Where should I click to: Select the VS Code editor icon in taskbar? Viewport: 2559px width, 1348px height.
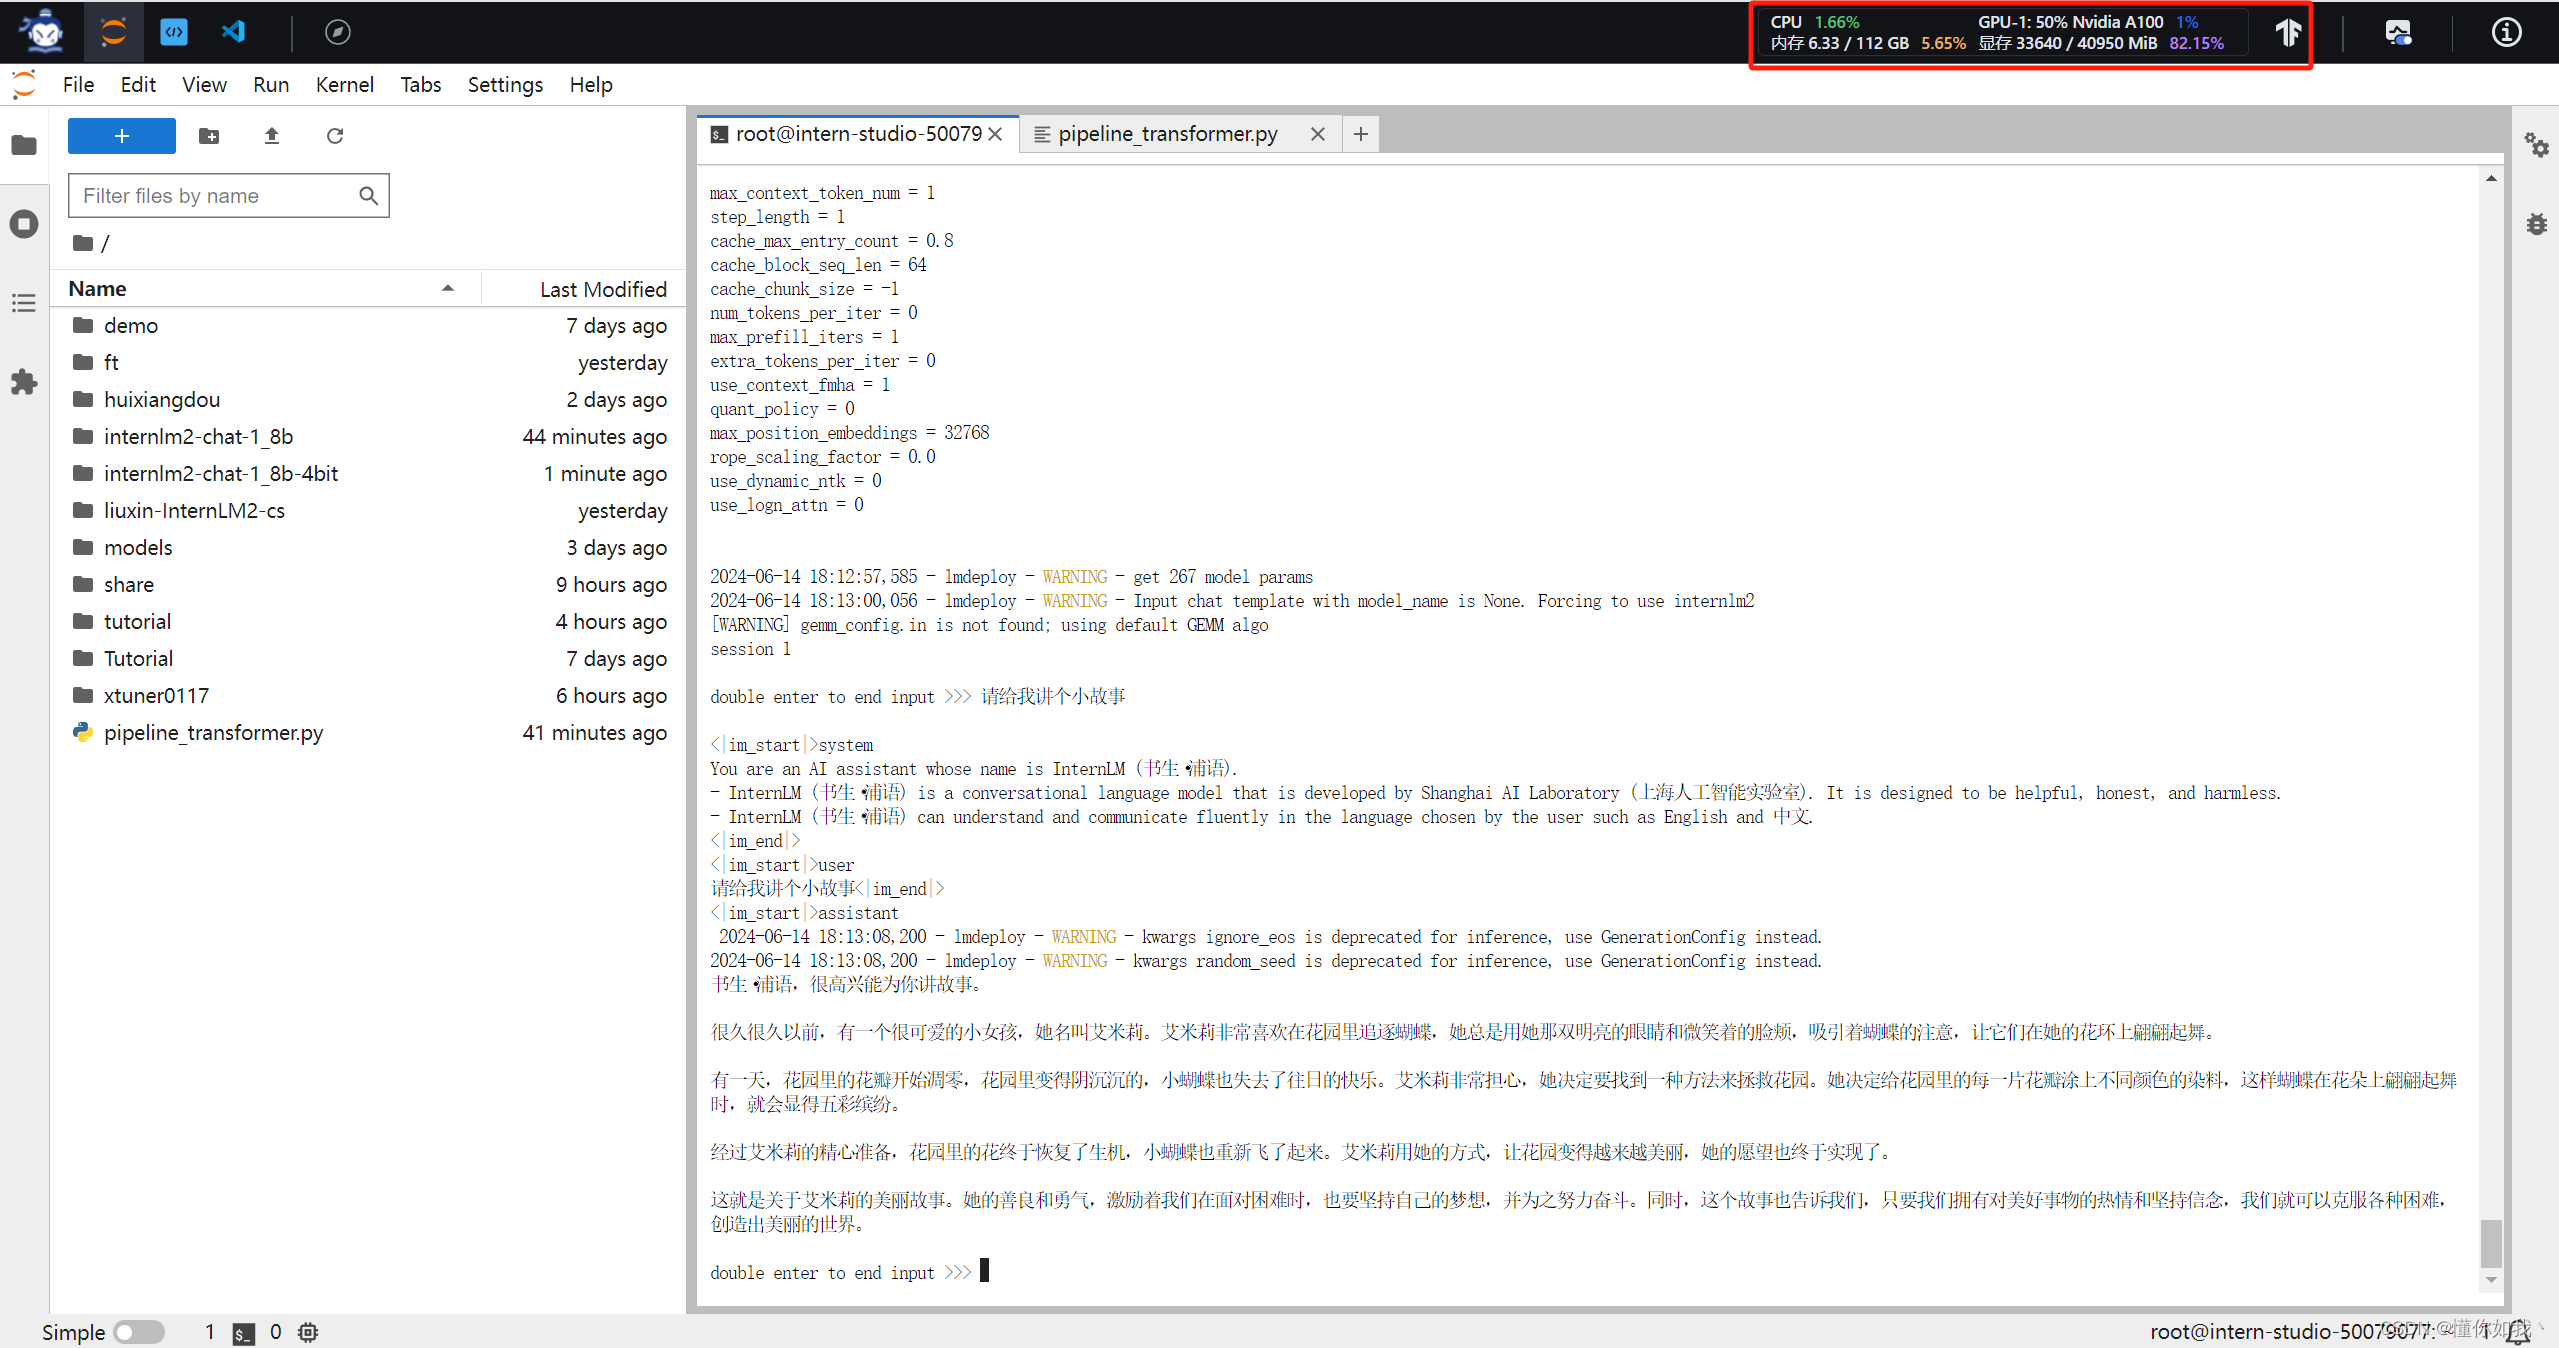click(x=235, y=29)
